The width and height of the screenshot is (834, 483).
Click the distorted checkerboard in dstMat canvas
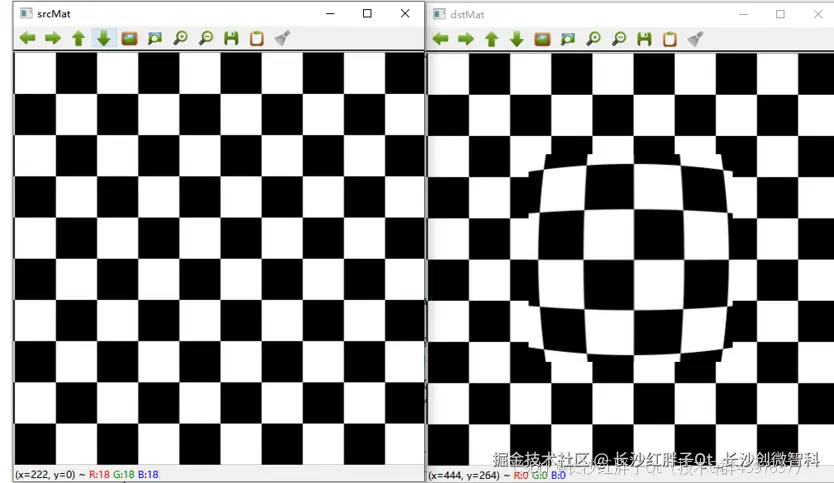tap(631, 260)
